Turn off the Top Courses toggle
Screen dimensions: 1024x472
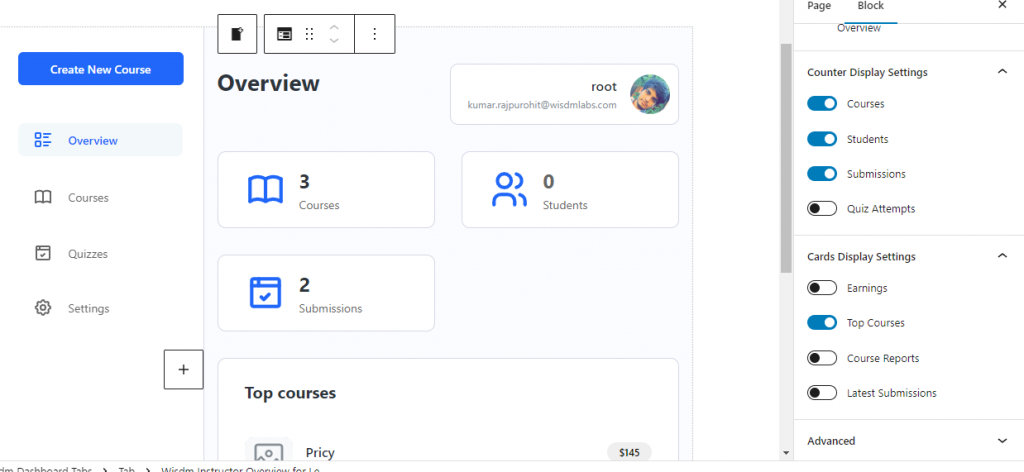click(x=822, y=323)
